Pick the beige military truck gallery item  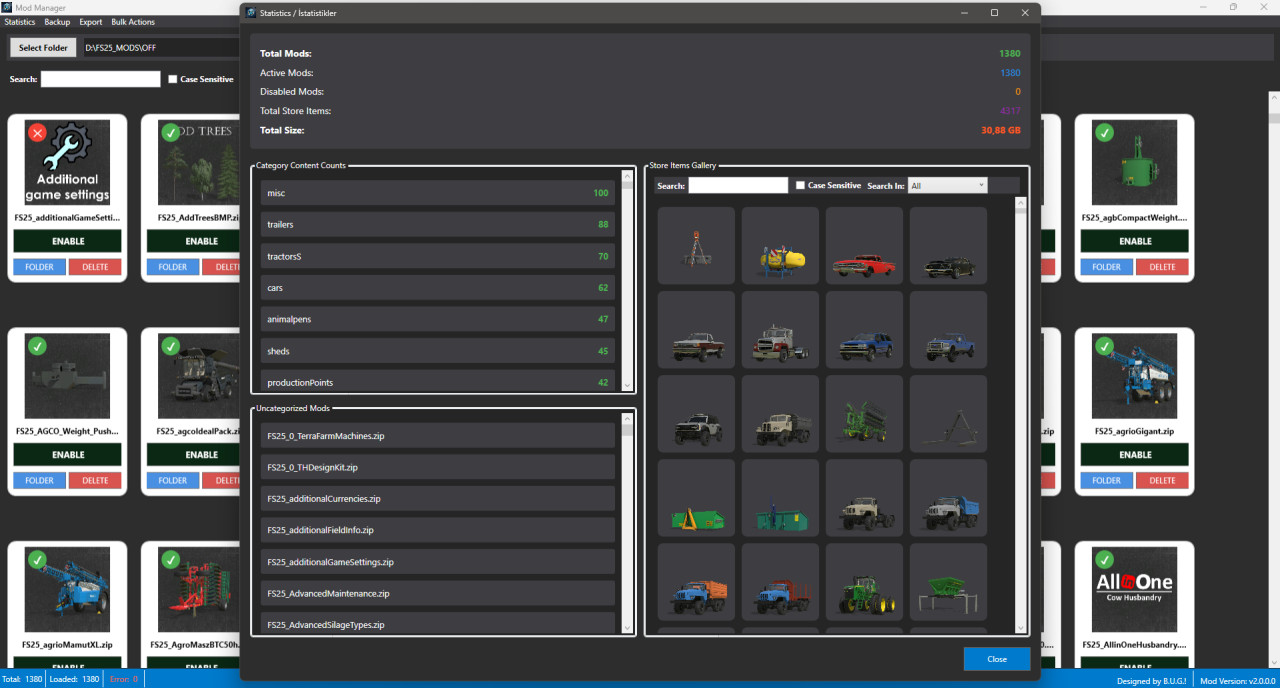[780, 415]
